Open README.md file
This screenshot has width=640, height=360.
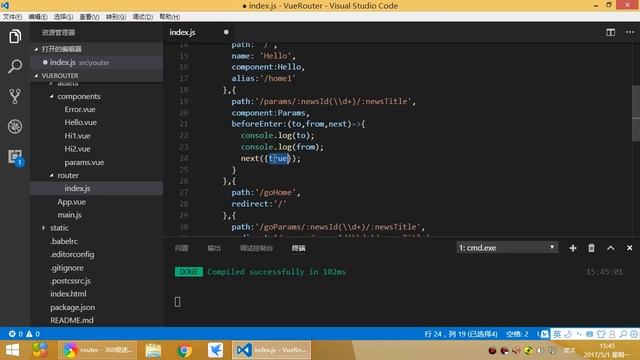coord(72,320)
